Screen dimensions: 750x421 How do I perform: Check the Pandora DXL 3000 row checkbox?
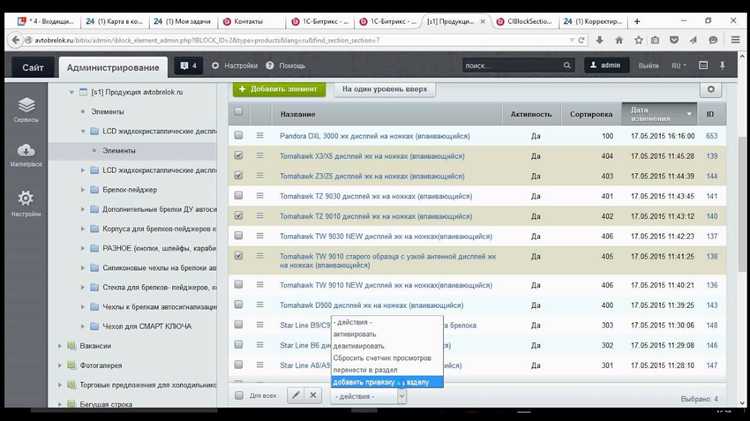(238, 135)
